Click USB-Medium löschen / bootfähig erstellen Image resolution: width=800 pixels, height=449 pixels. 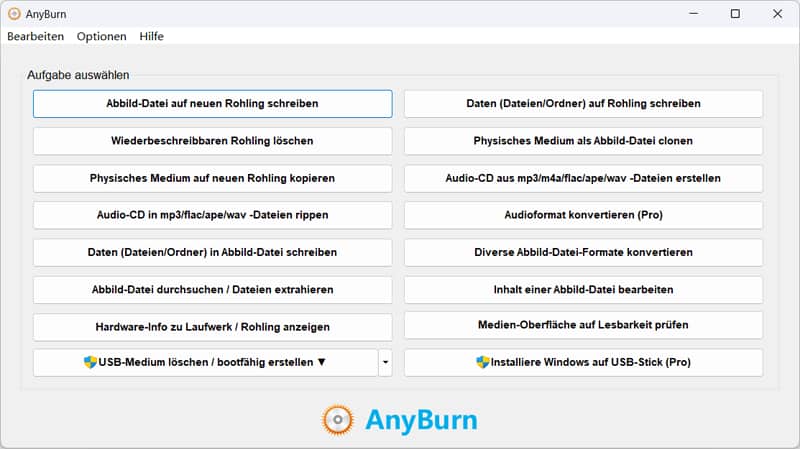click(x=205, y=362)
